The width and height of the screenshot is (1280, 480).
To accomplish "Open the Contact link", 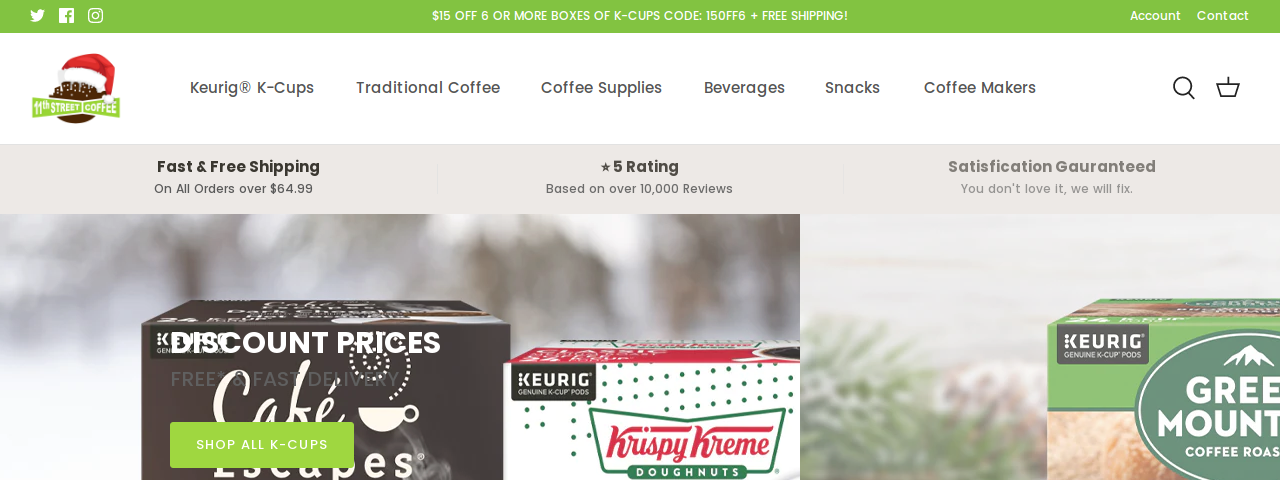I will pos(1222,16).
